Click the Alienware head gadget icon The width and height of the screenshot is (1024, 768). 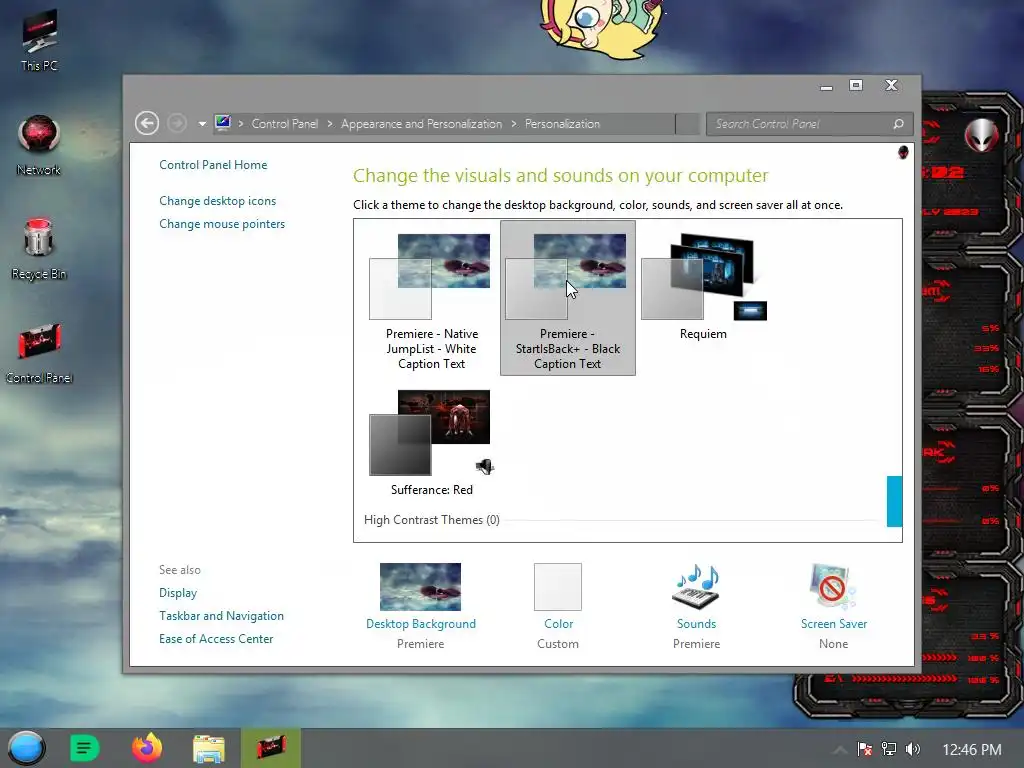tap(981, 135)
